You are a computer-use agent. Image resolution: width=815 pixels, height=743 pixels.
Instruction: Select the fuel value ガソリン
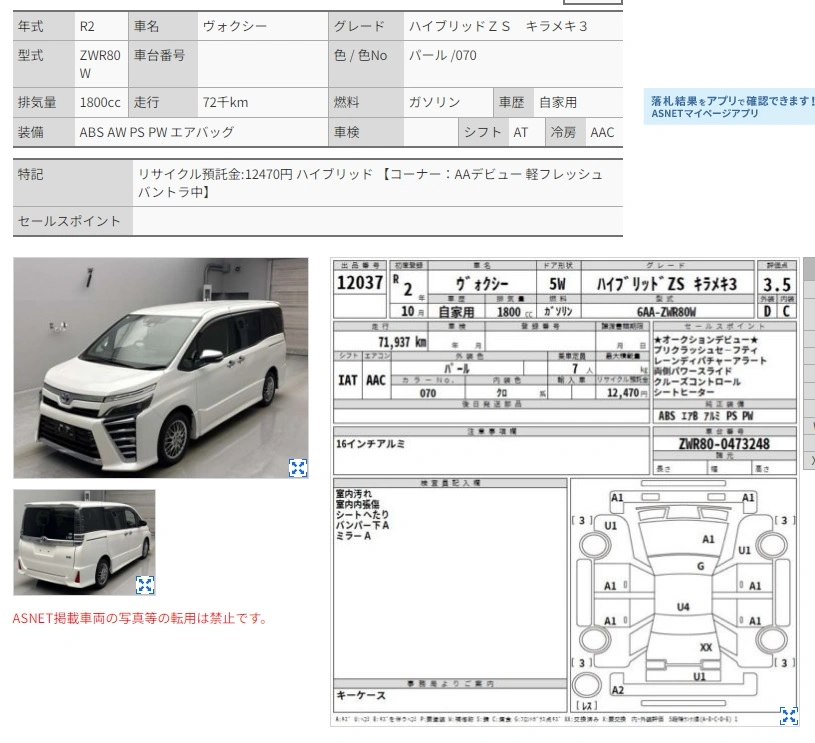[435, 102]
